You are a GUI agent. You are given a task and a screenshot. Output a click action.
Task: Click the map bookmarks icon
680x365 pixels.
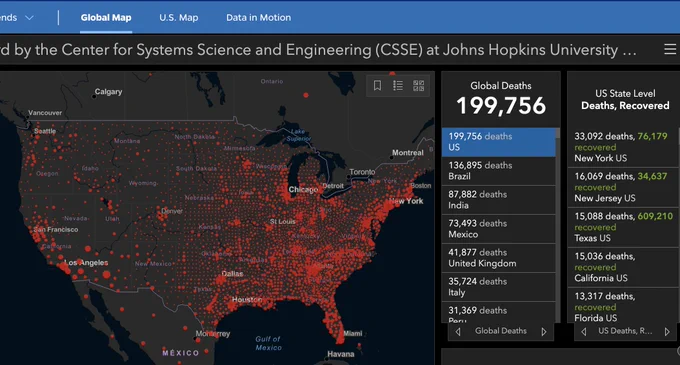coord(377,85)
